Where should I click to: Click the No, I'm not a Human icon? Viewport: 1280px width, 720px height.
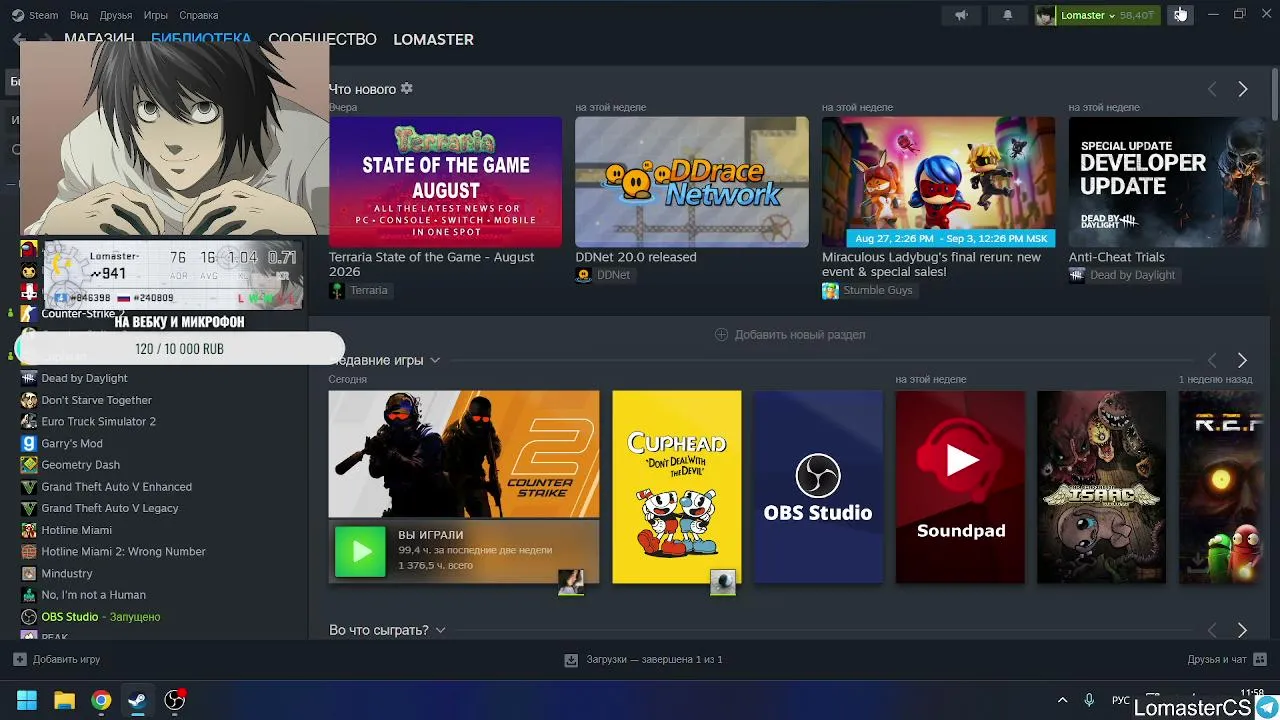pyautogui.click(x=29, y=595)
